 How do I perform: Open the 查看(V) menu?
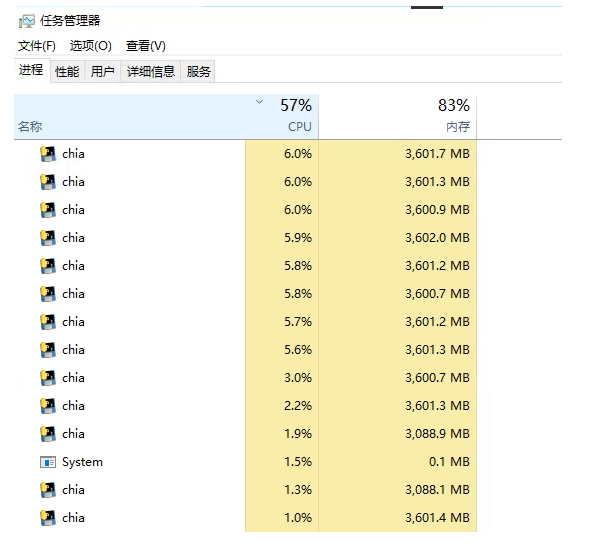[x=146, y=46]
